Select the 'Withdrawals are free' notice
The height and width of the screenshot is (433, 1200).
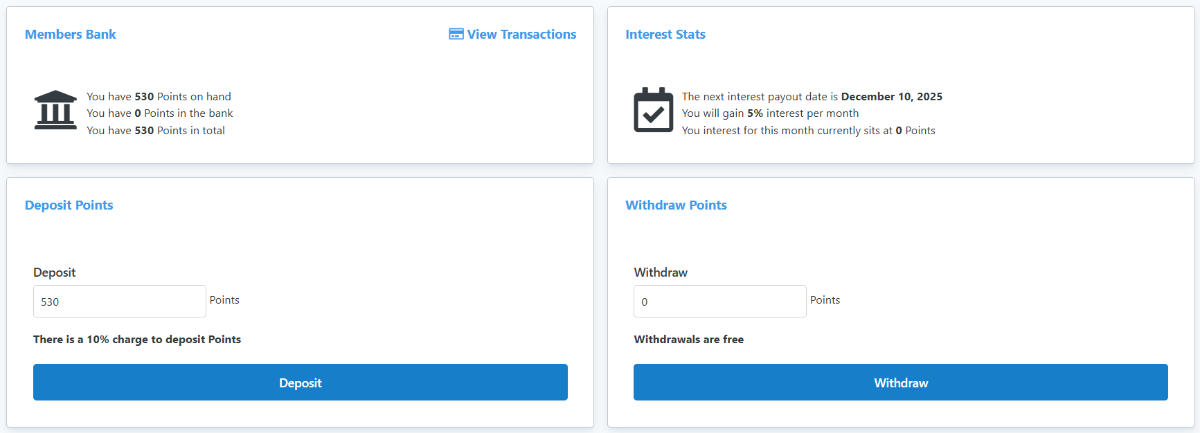688,339
